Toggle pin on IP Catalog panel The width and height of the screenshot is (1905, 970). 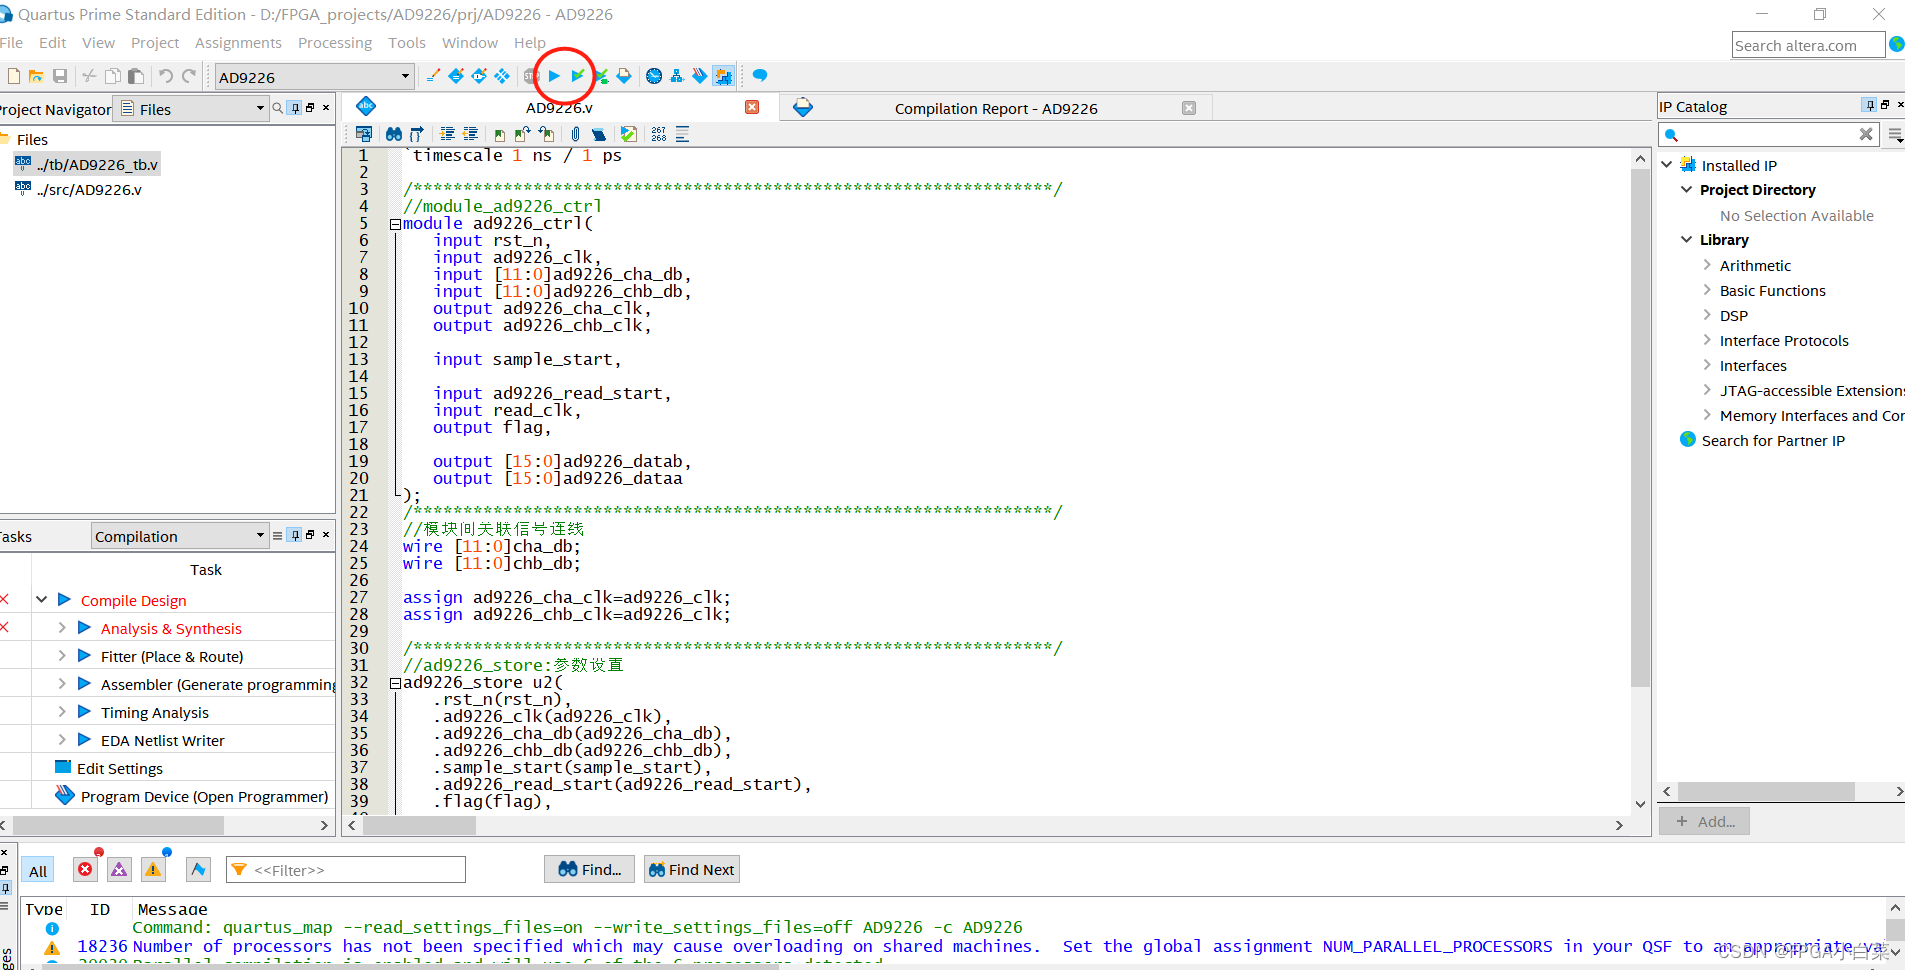tap(1870, 105)
